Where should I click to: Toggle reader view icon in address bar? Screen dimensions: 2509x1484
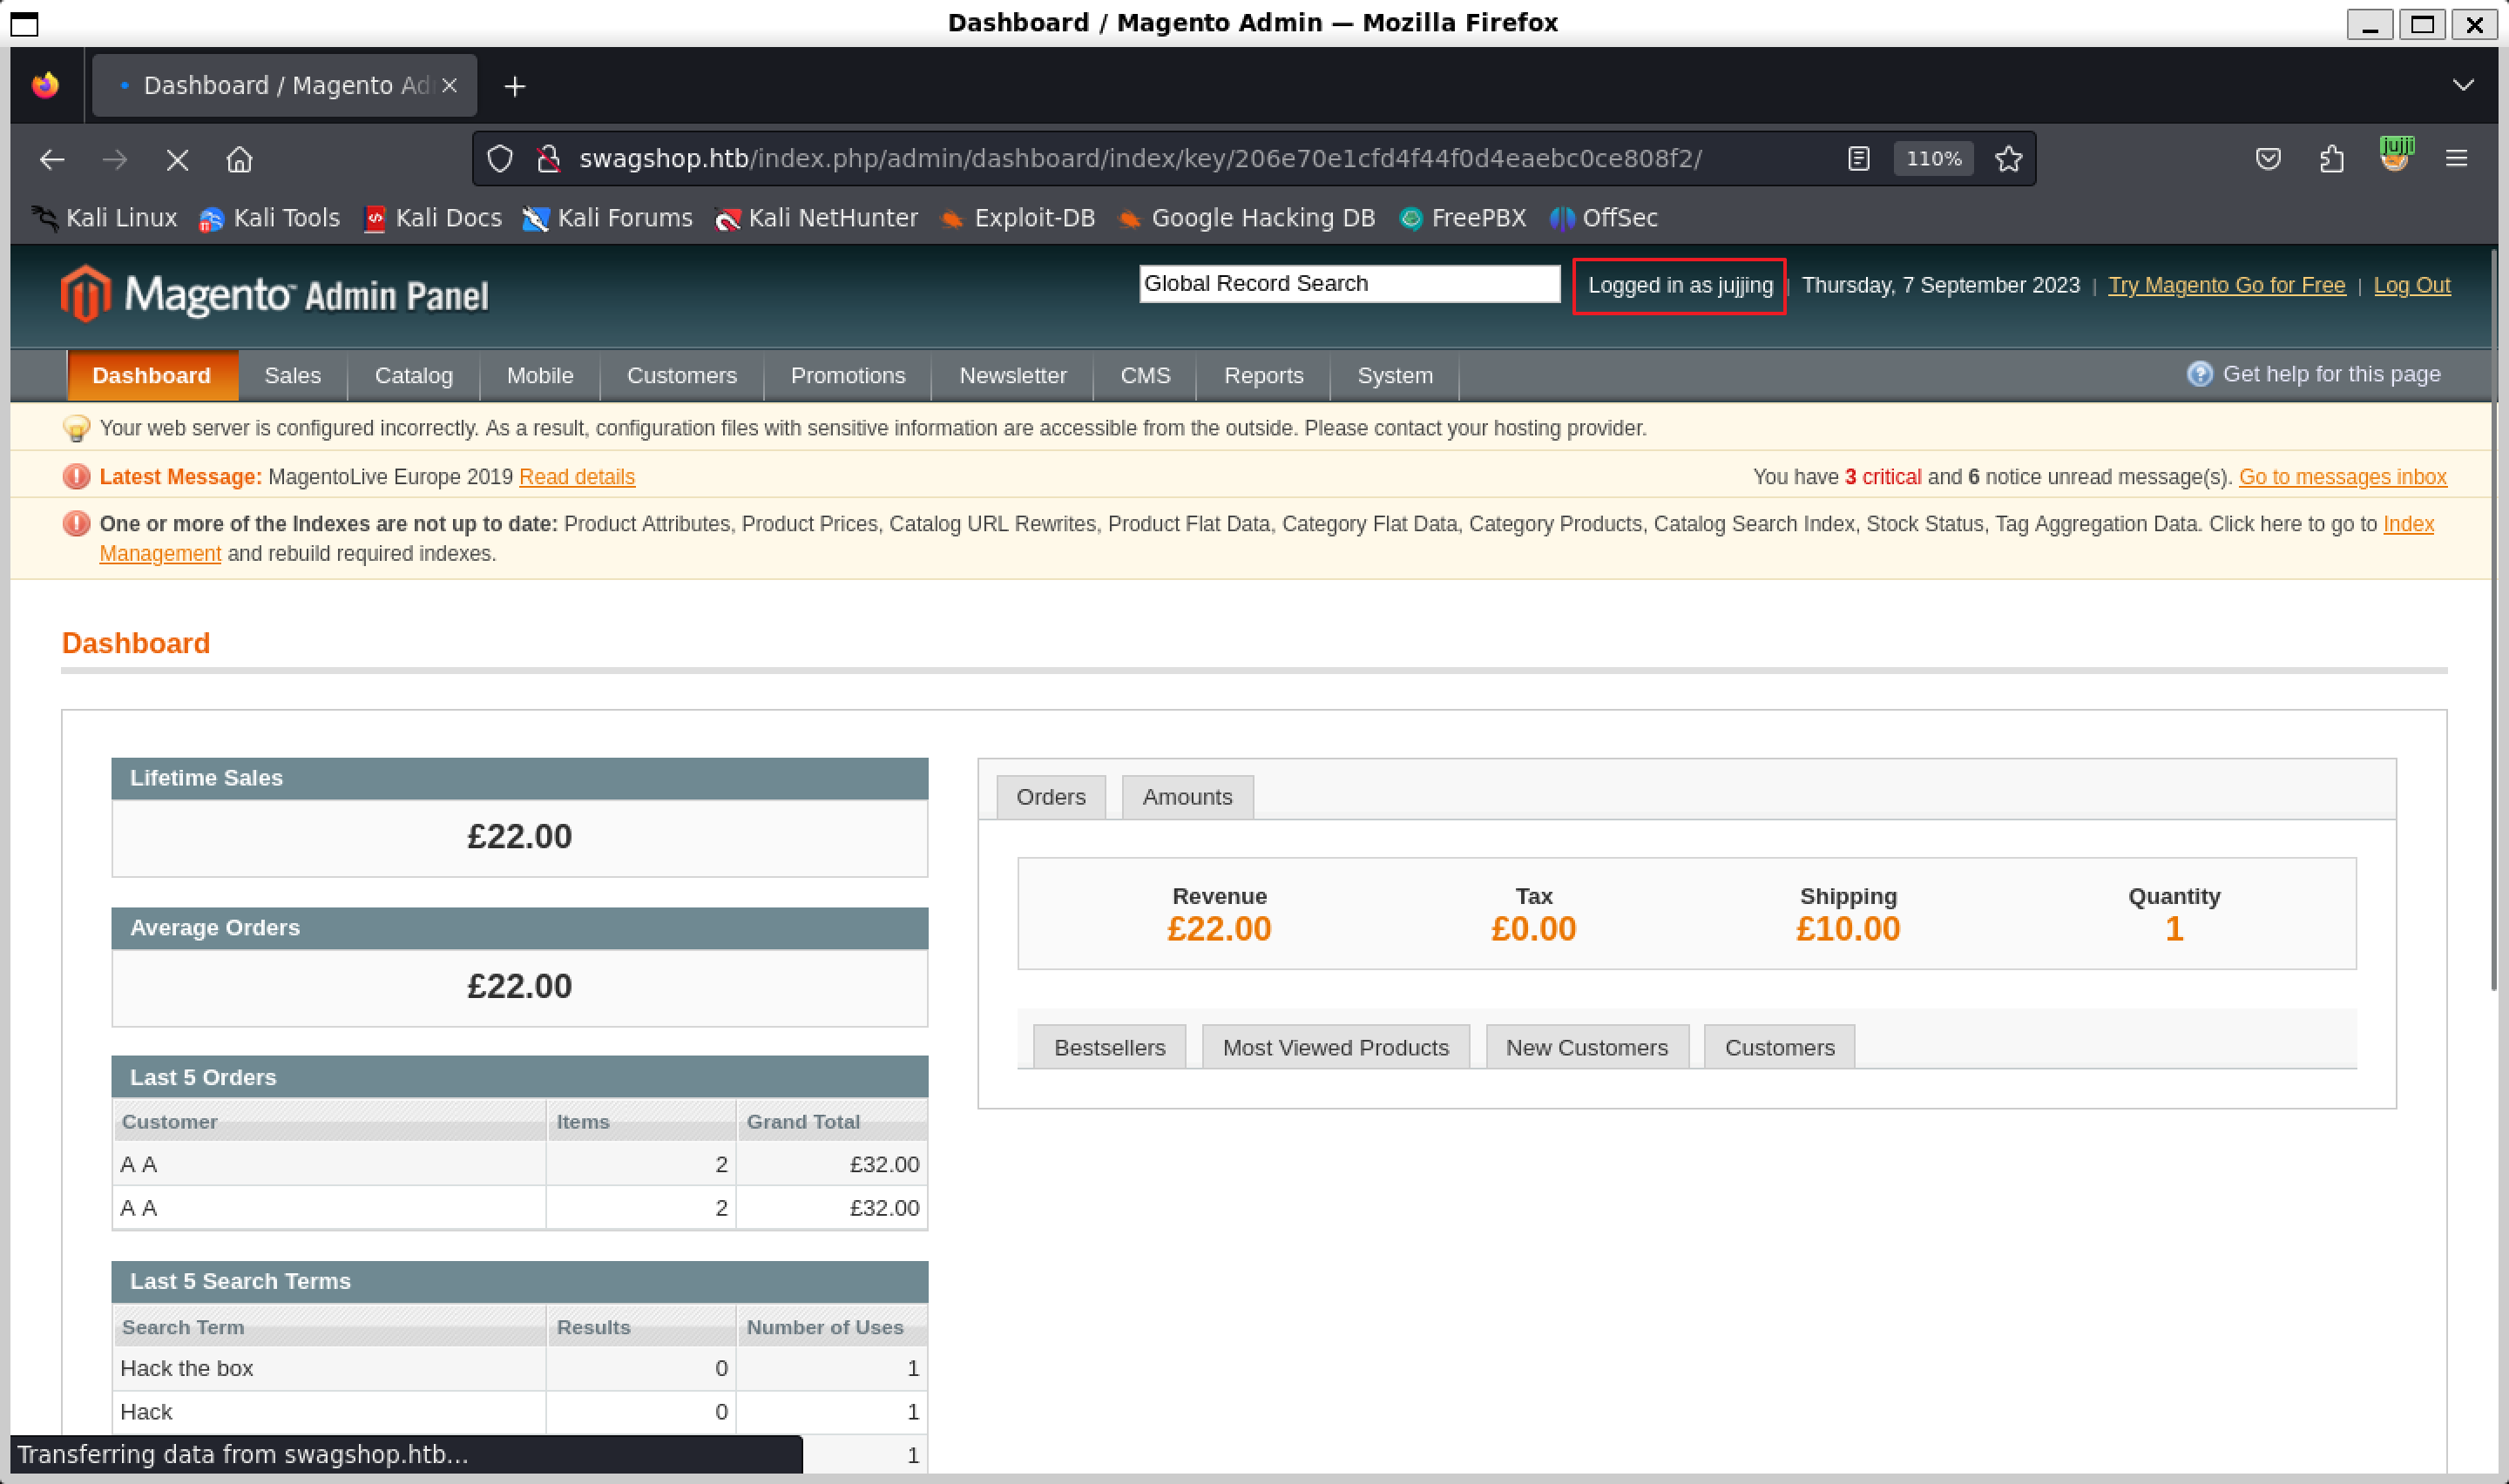(x=1858, y=158)
